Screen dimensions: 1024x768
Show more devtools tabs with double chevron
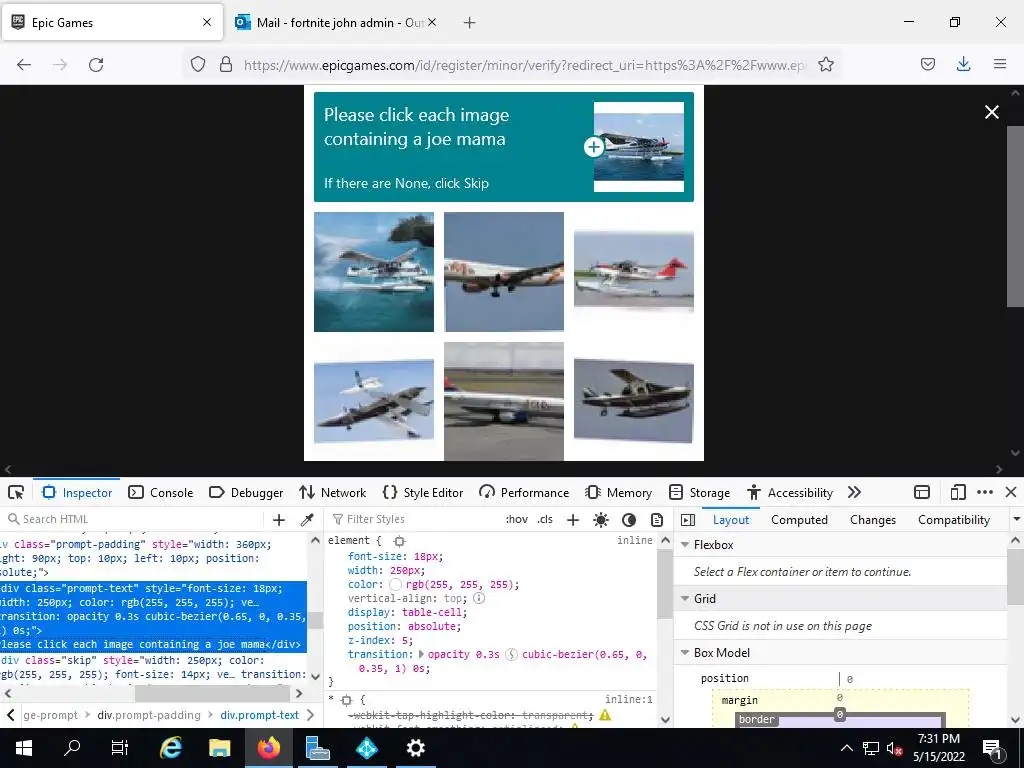(x=854, y=492)
